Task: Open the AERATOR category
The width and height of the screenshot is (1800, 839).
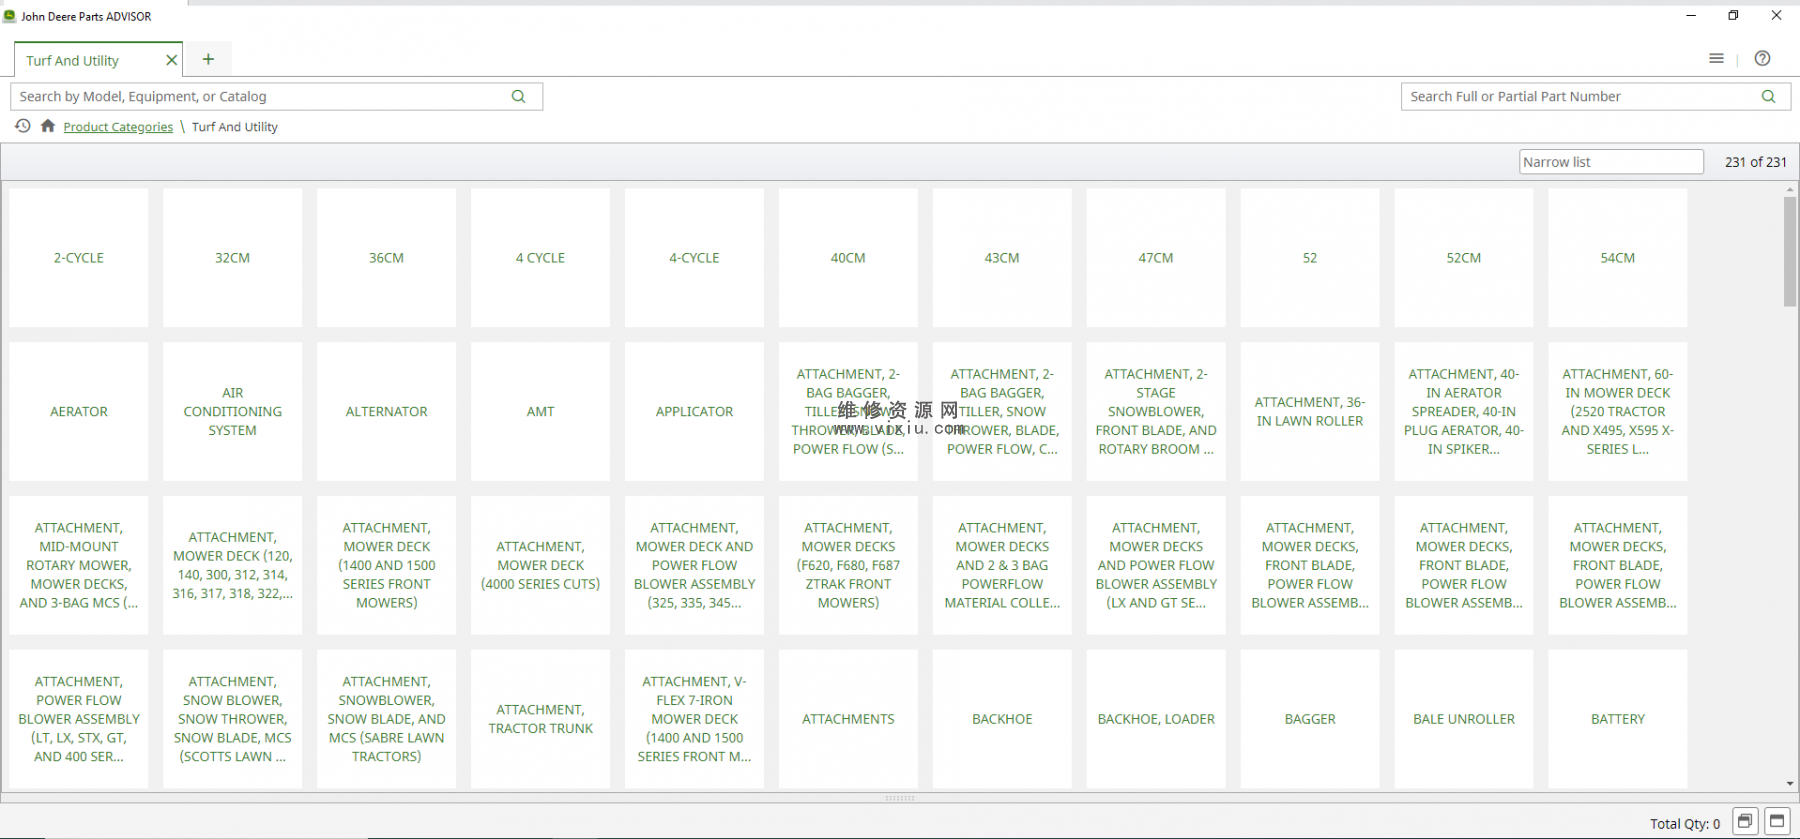Action: coord(79,412)
